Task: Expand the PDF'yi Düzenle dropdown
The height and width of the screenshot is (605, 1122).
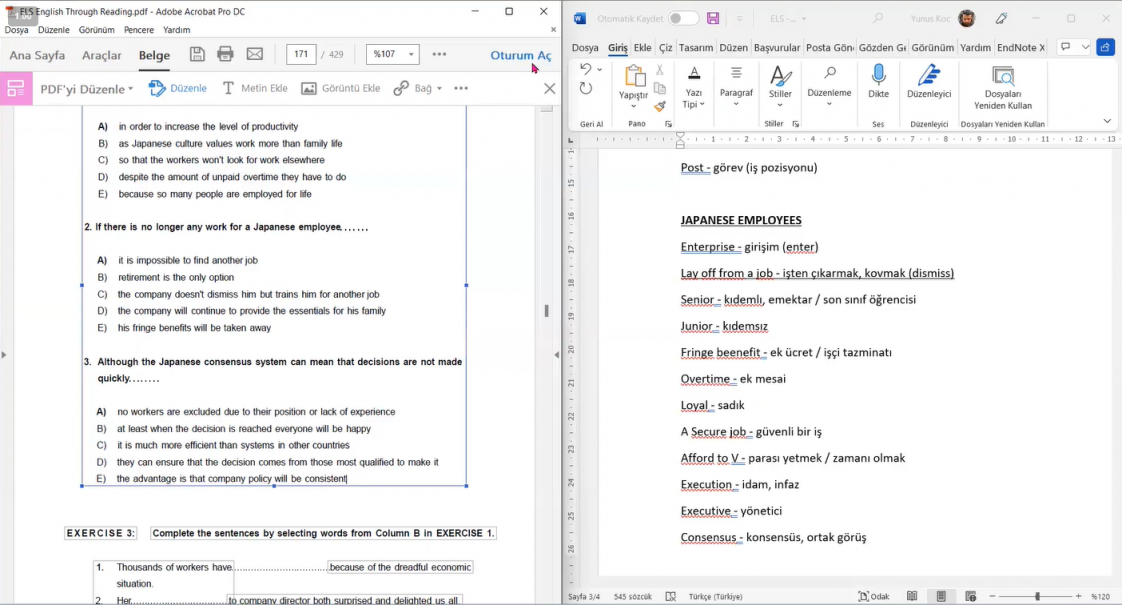Action: (x=87, y=88)
